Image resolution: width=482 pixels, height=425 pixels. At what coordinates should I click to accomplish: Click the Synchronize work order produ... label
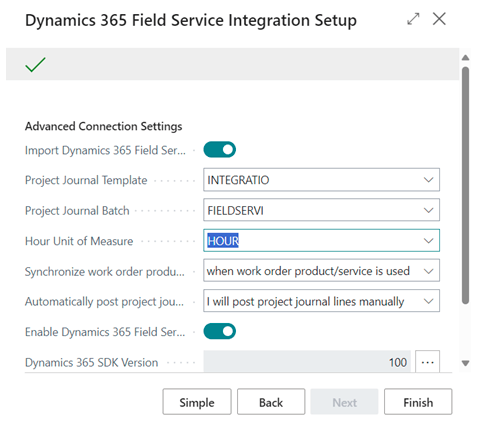tap(105, 272)
